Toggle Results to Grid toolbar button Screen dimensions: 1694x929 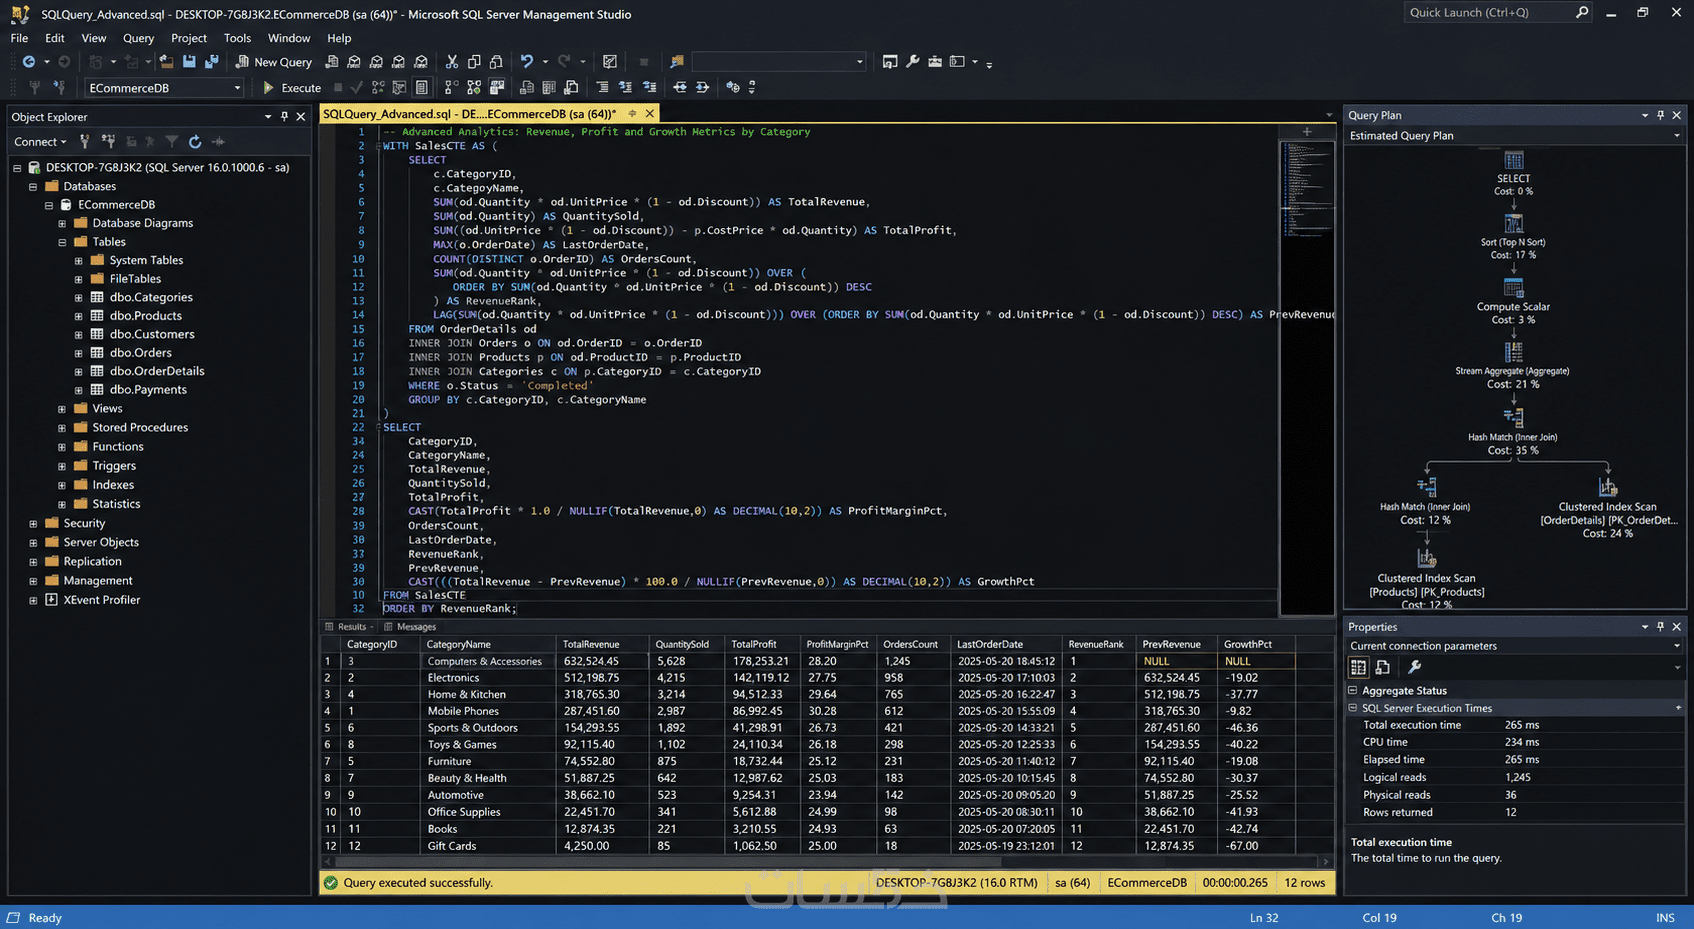click(548, 88)
